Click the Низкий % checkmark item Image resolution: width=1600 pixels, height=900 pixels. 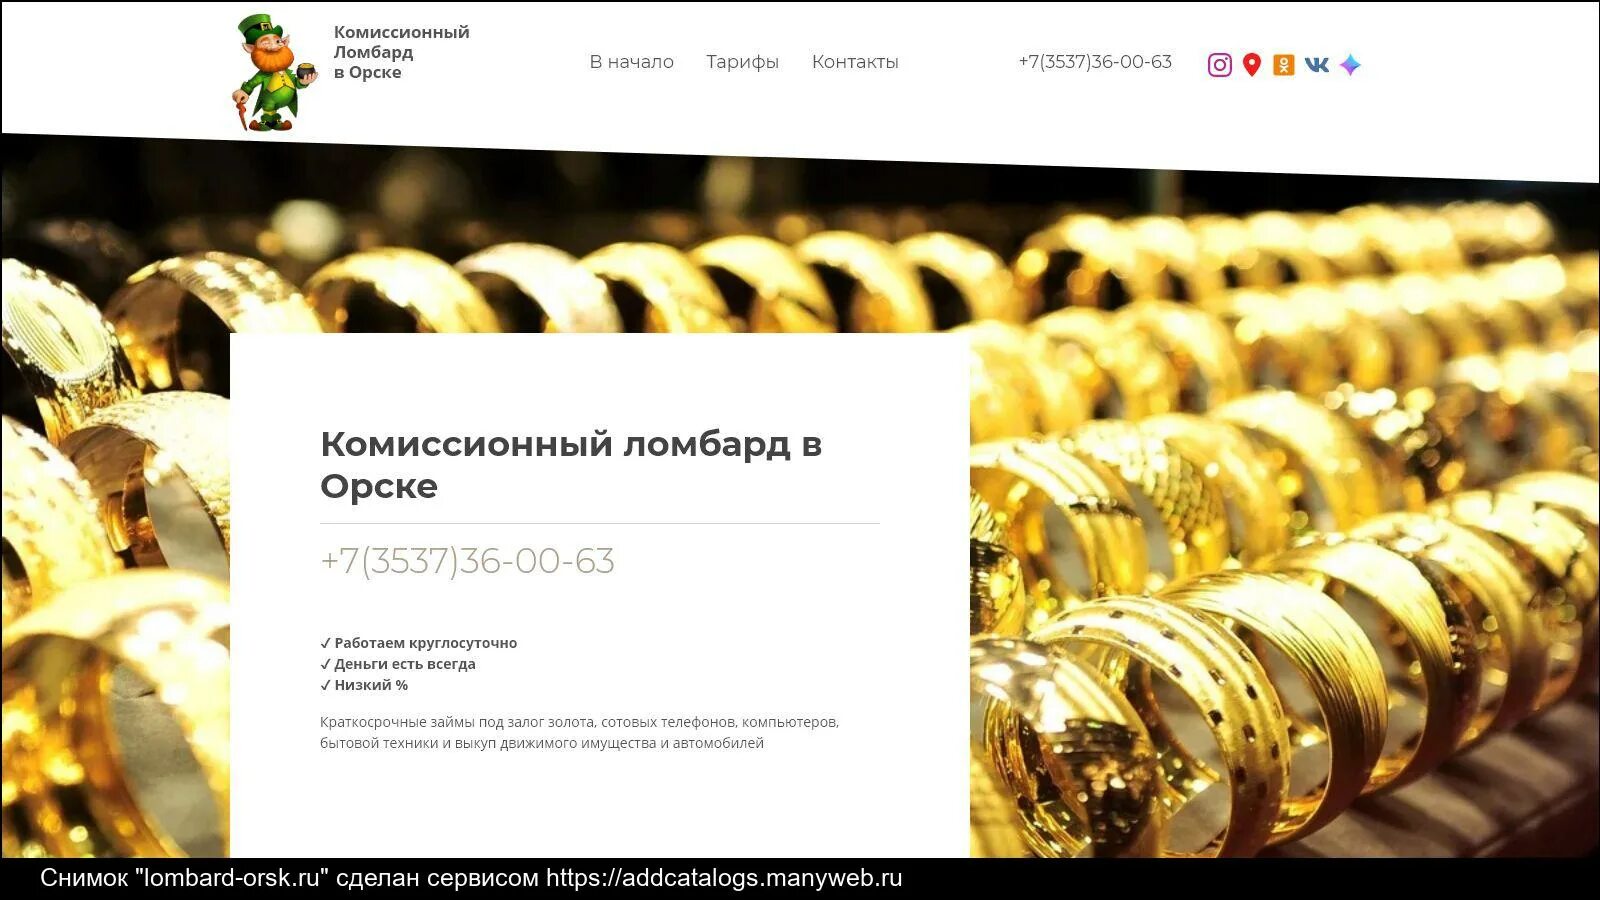(364, 685)
